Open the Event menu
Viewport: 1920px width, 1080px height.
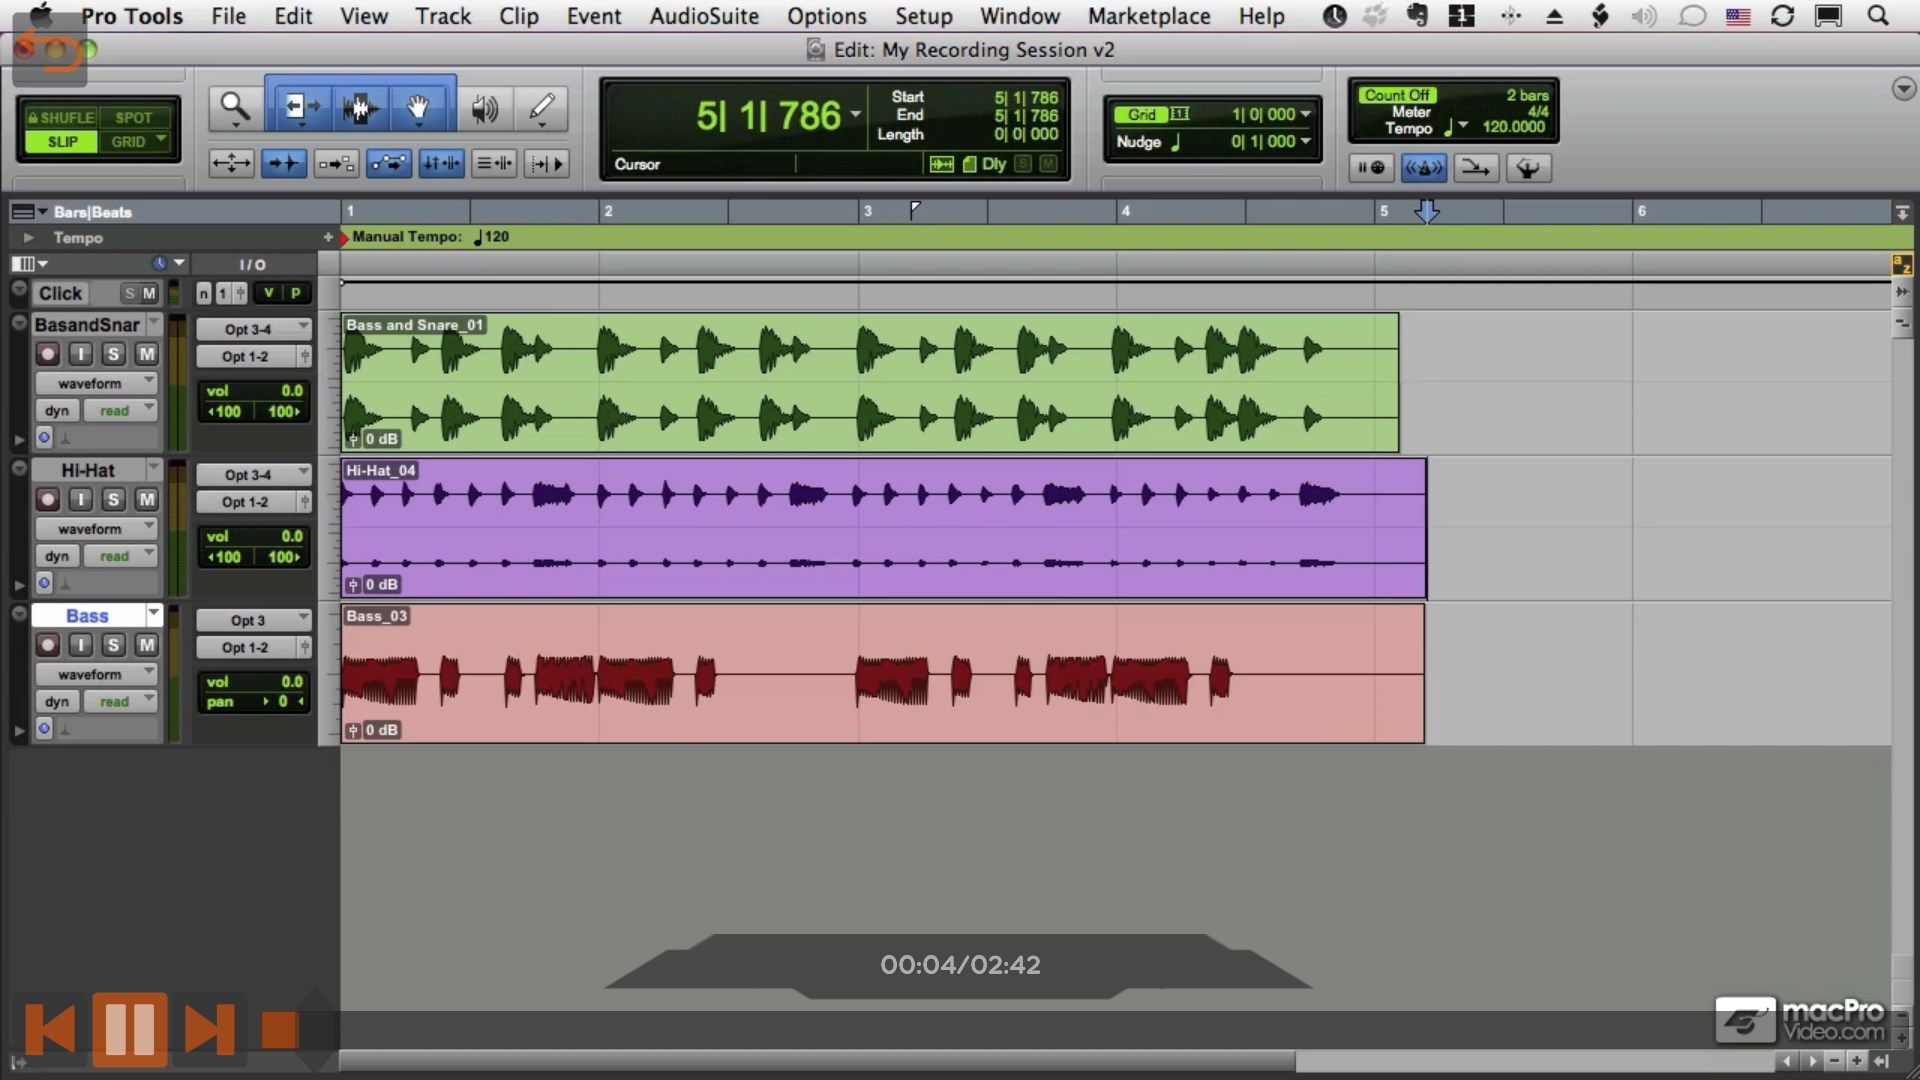(x=594, y=16)
